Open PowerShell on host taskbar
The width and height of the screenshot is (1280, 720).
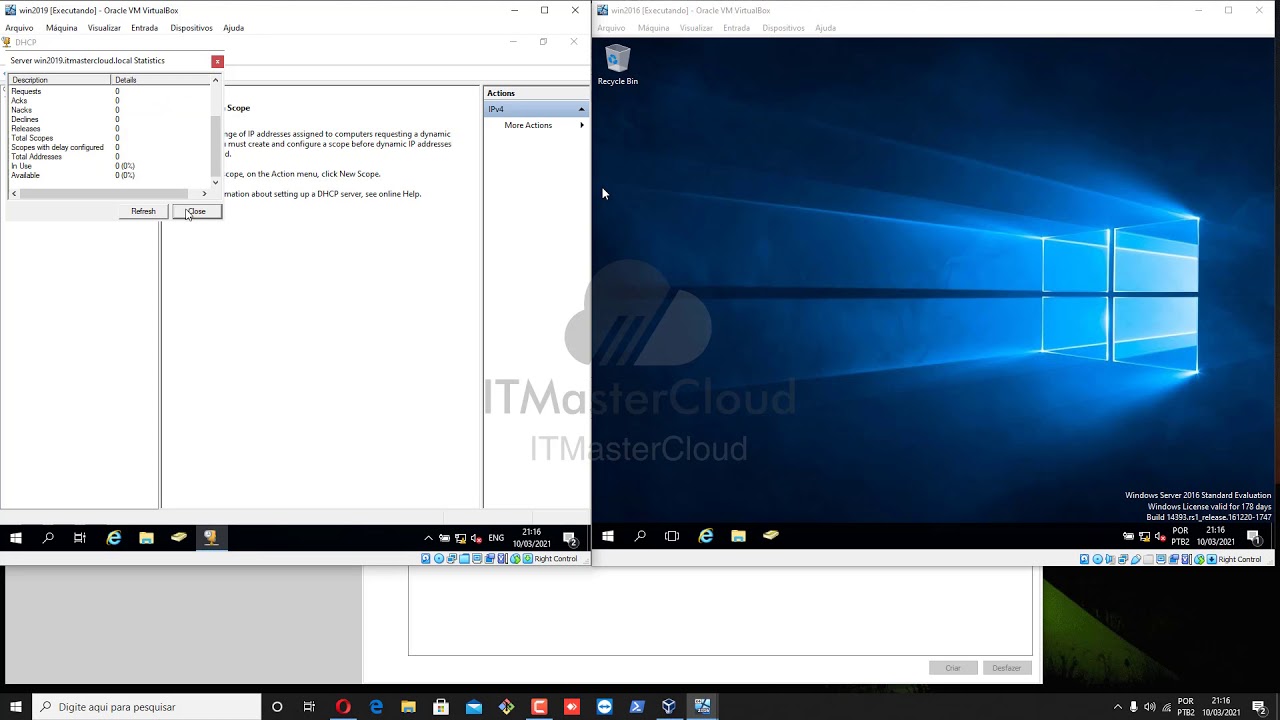[x=637, y=707]
